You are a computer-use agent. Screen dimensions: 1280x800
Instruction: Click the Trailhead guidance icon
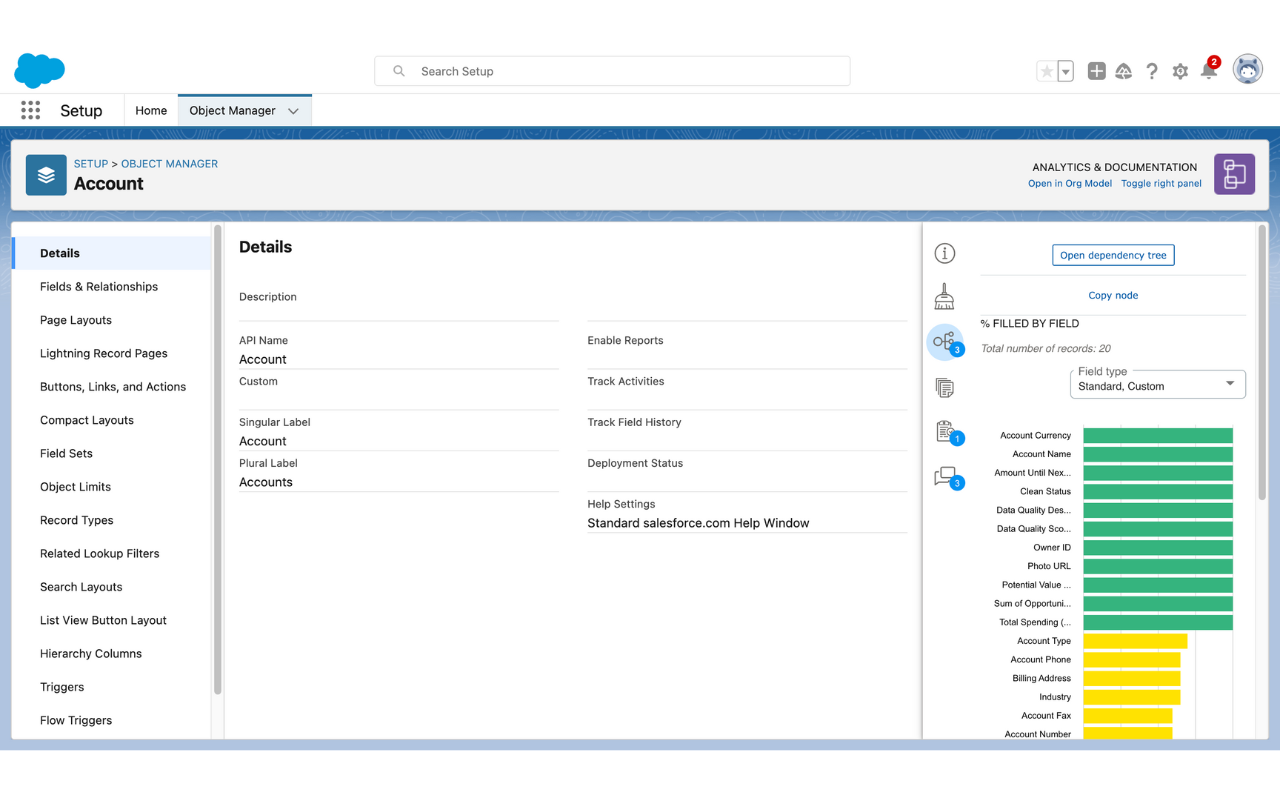click(1124, 71)
